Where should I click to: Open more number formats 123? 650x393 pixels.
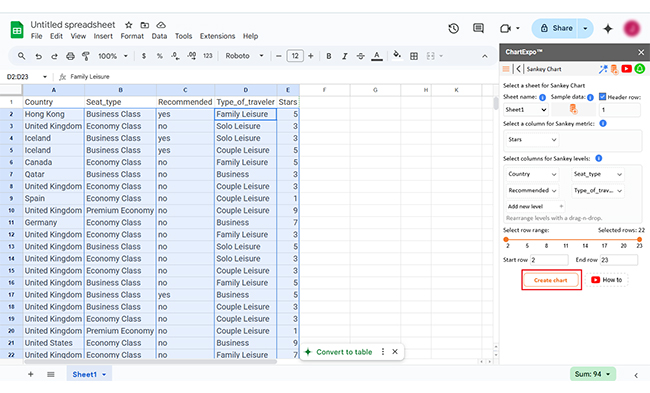coord(208,56)
